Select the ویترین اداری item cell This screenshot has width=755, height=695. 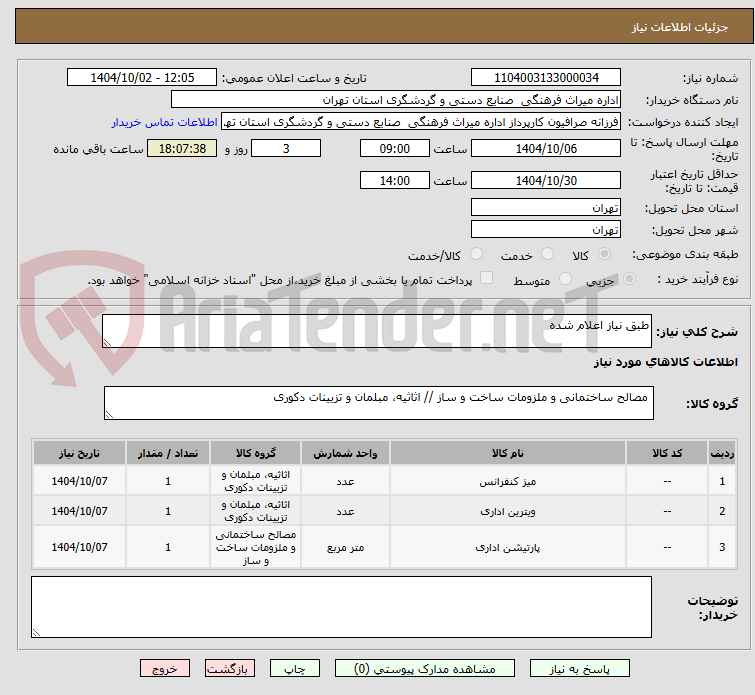point(508,511)
